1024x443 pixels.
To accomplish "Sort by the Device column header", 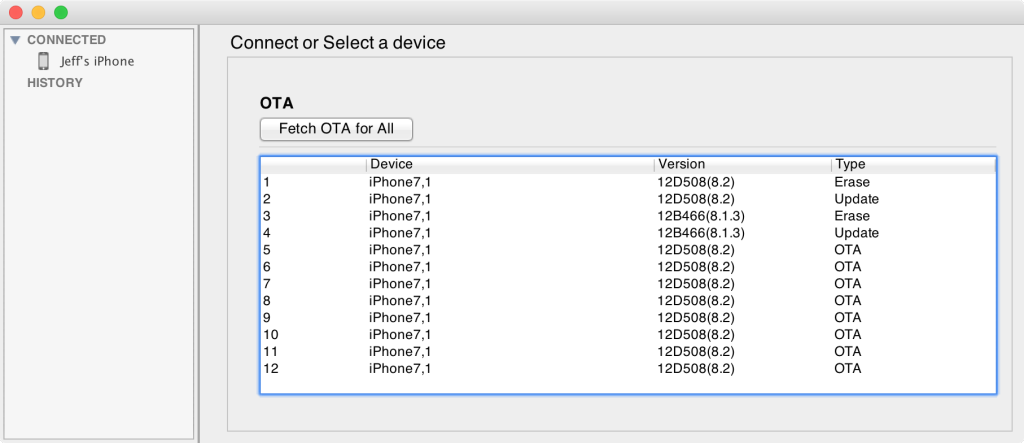I will pyautogui.click(x=391, y=164).
